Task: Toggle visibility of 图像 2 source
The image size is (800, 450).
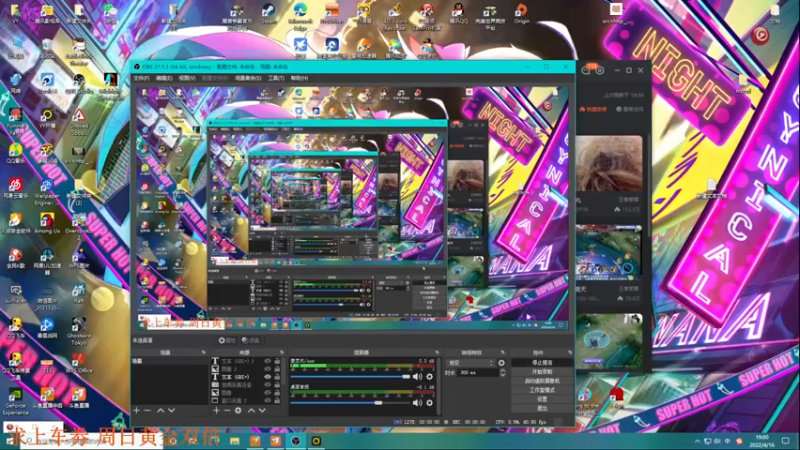Action: 267,369
